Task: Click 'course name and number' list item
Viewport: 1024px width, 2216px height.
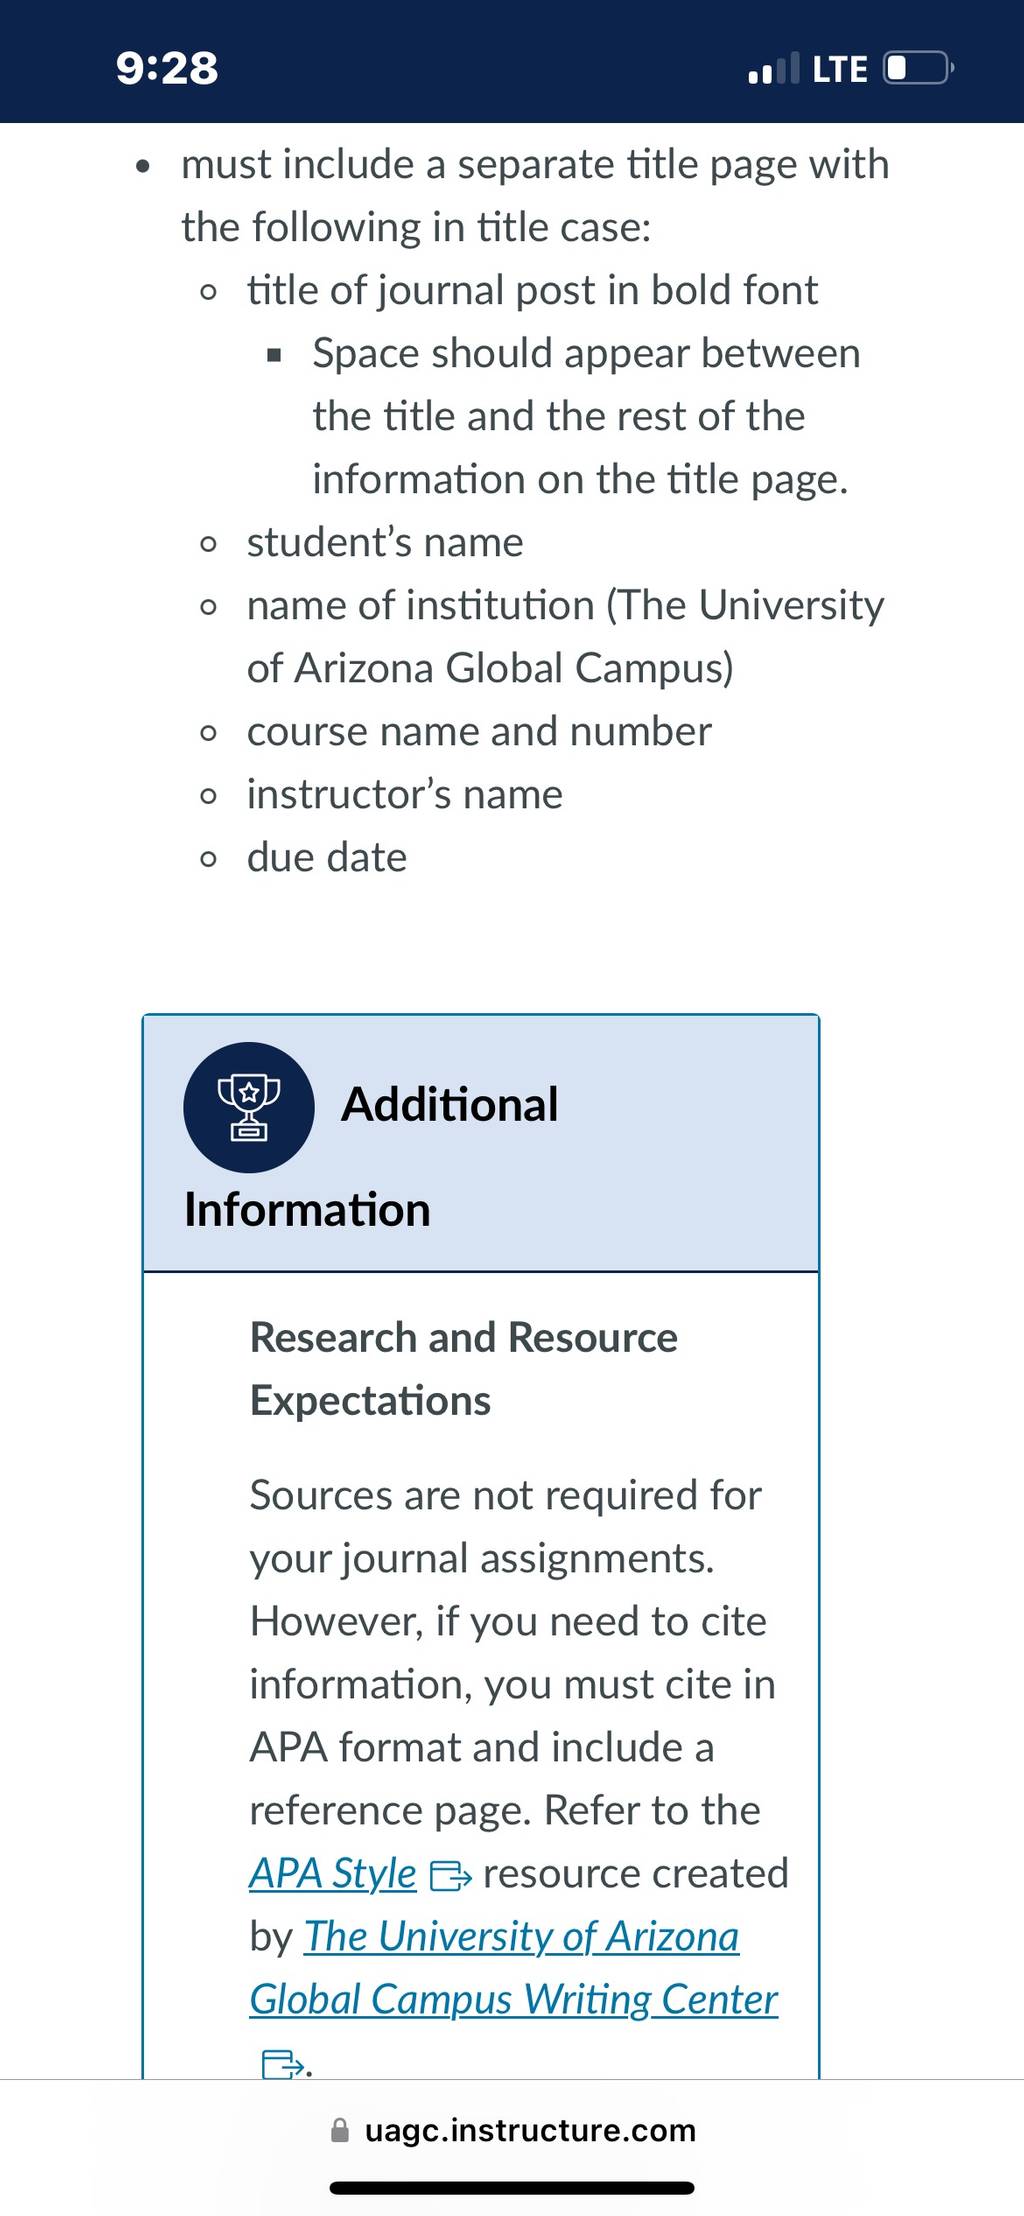Action: coord(479,731)
